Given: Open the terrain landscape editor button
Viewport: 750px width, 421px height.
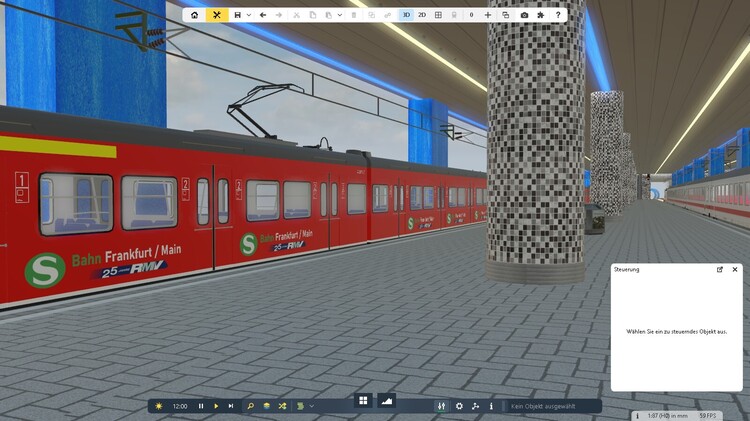Looking at the screenshot, I should coord(386,400).
